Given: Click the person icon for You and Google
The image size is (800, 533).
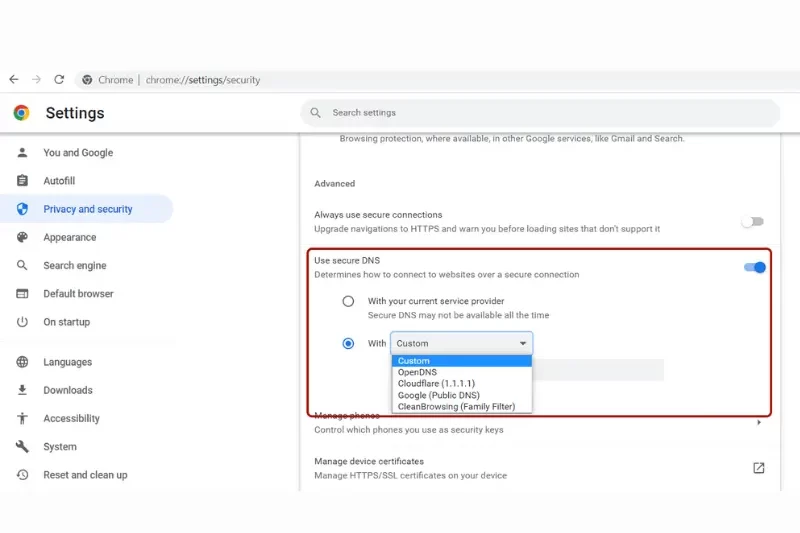Looking at the screenshot, I should pyautogui.click(x=22, y=153).
